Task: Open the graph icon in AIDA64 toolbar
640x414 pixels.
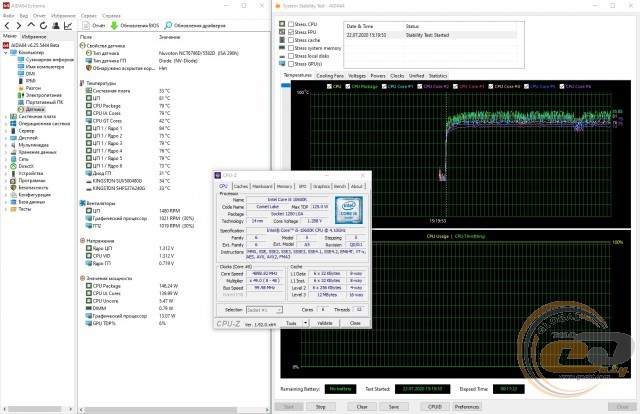Action: (68, 26)
